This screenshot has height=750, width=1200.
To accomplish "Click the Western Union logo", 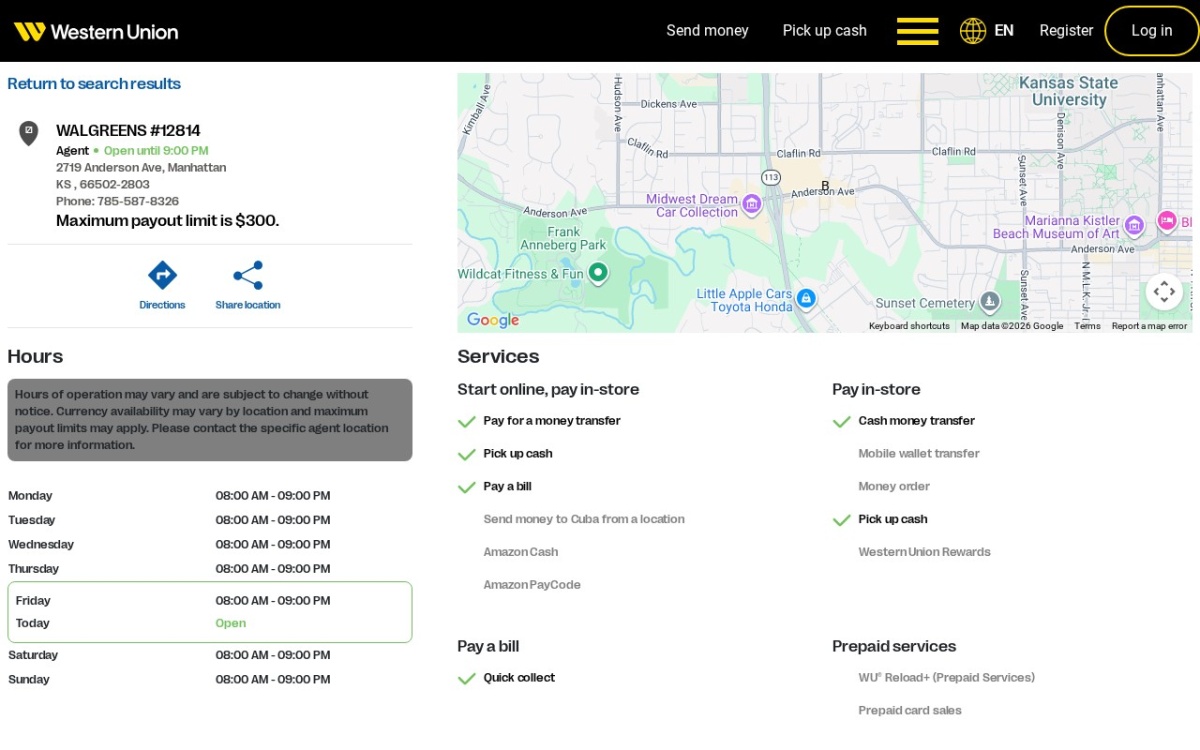I will coord(96,31).
